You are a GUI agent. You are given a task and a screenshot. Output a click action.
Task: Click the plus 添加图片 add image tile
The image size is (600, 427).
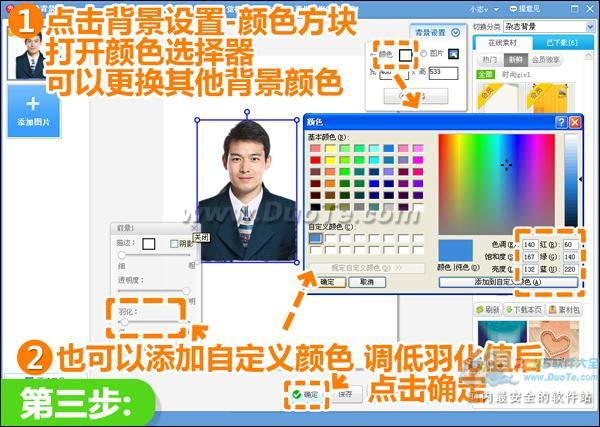[x=34, y=111]
